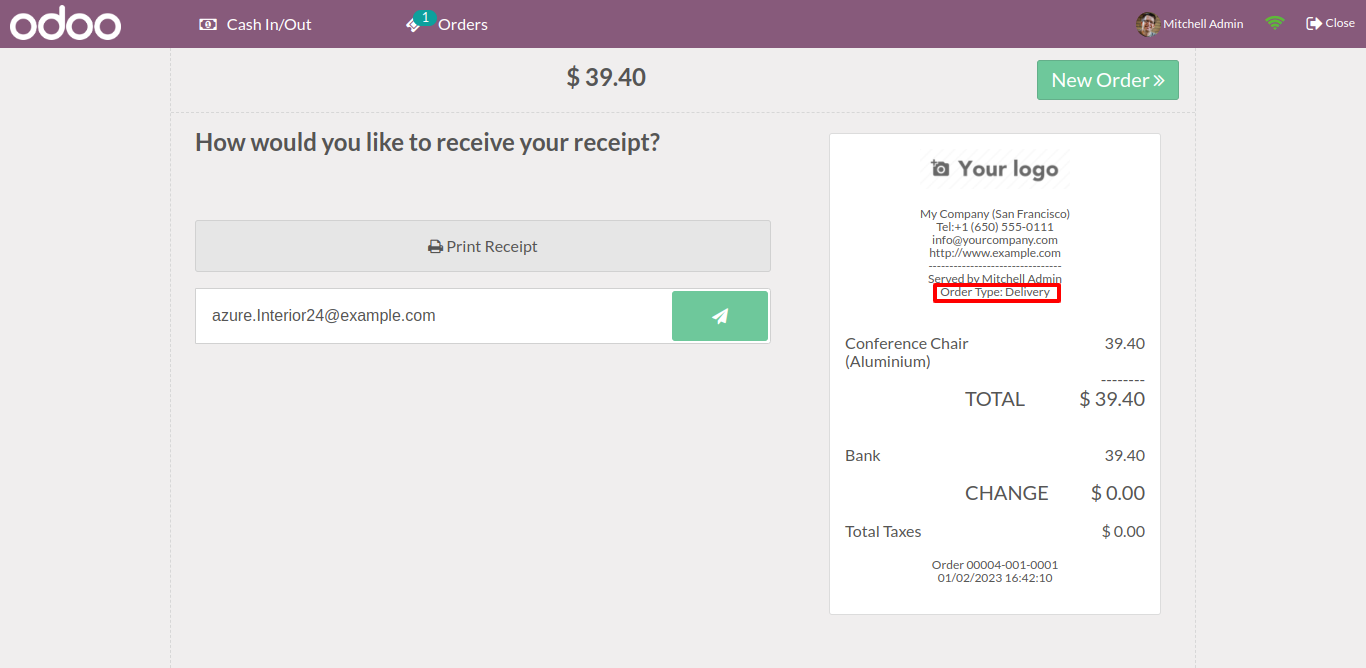Viewport: 1366px width, 668px height.
Task: Send receipt with paper plane button
Action: [720, 316]
